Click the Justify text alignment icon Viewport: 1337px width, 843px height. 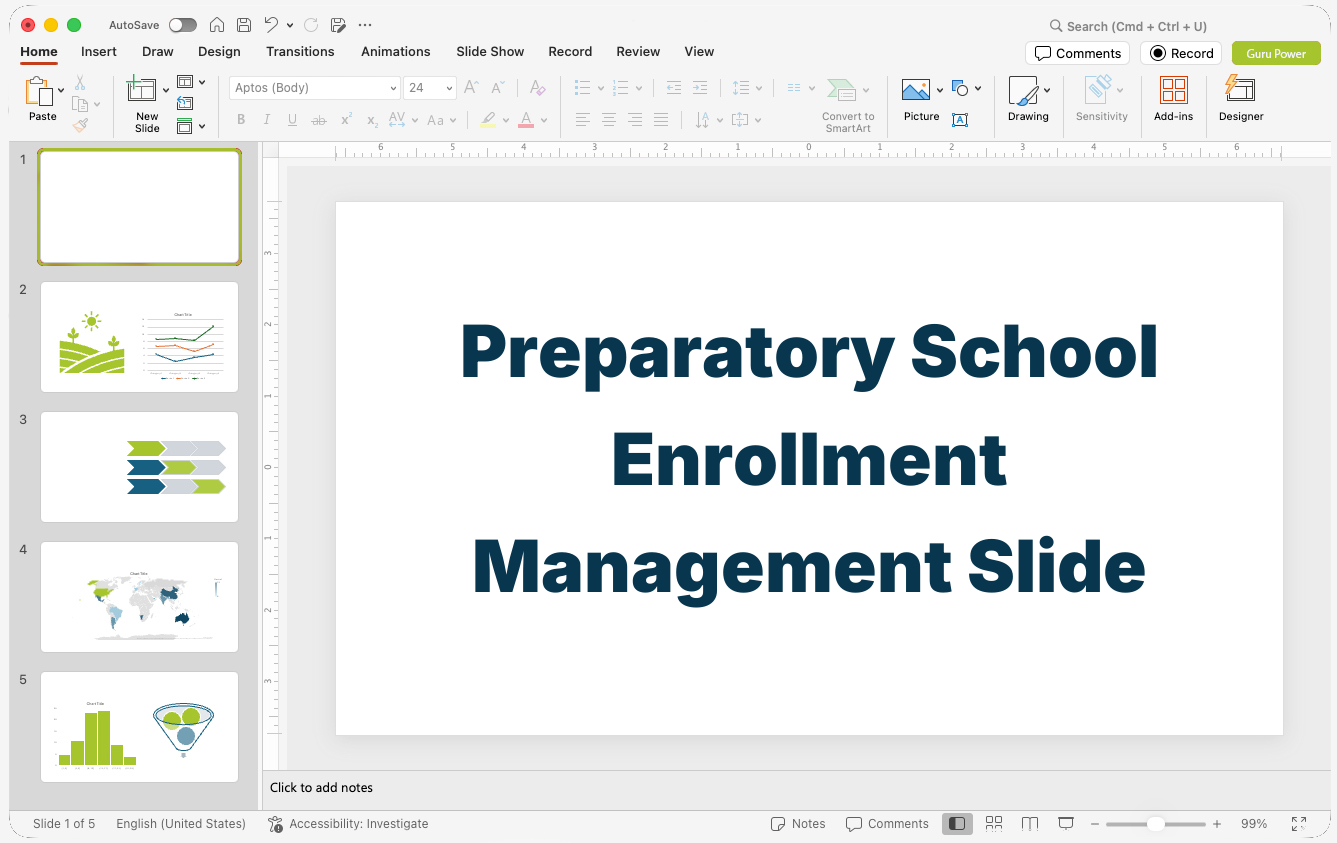tap(661, 120)
